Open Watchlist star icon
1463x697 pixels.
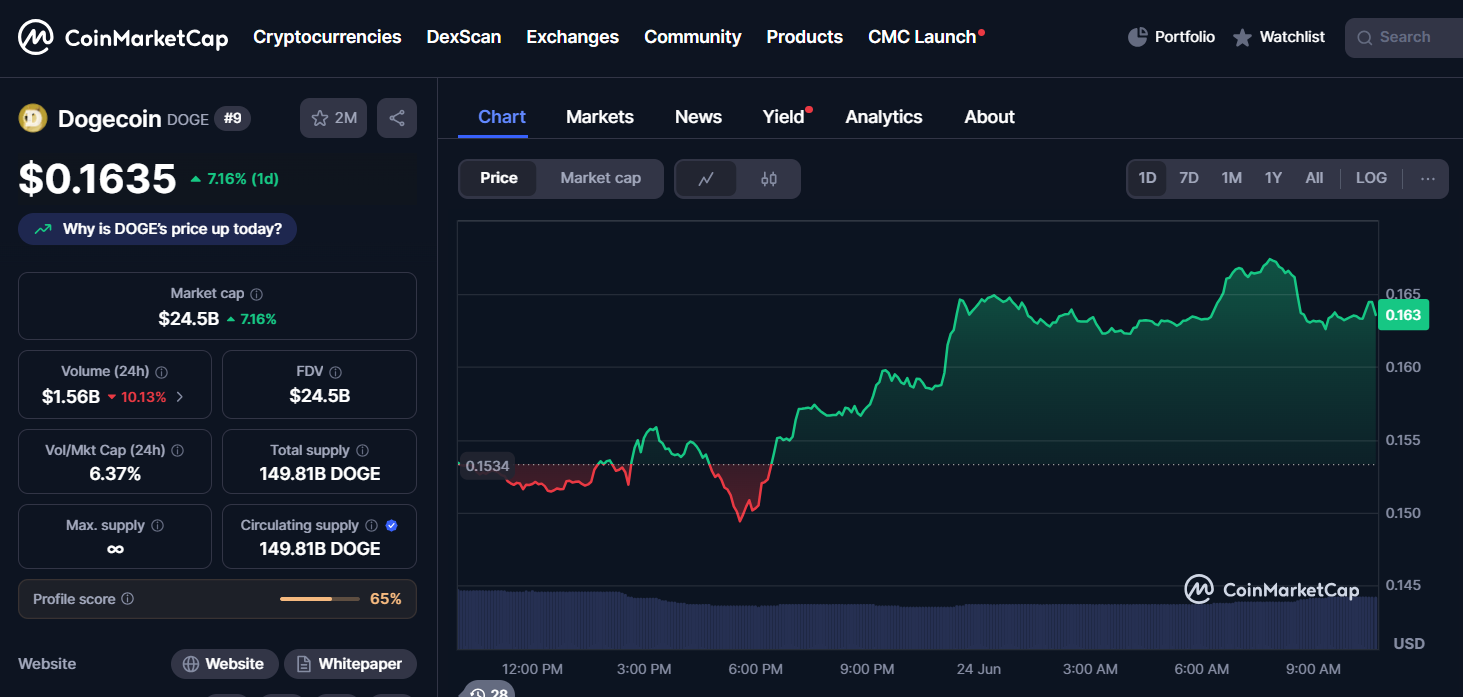click(x=1242, y=38)
